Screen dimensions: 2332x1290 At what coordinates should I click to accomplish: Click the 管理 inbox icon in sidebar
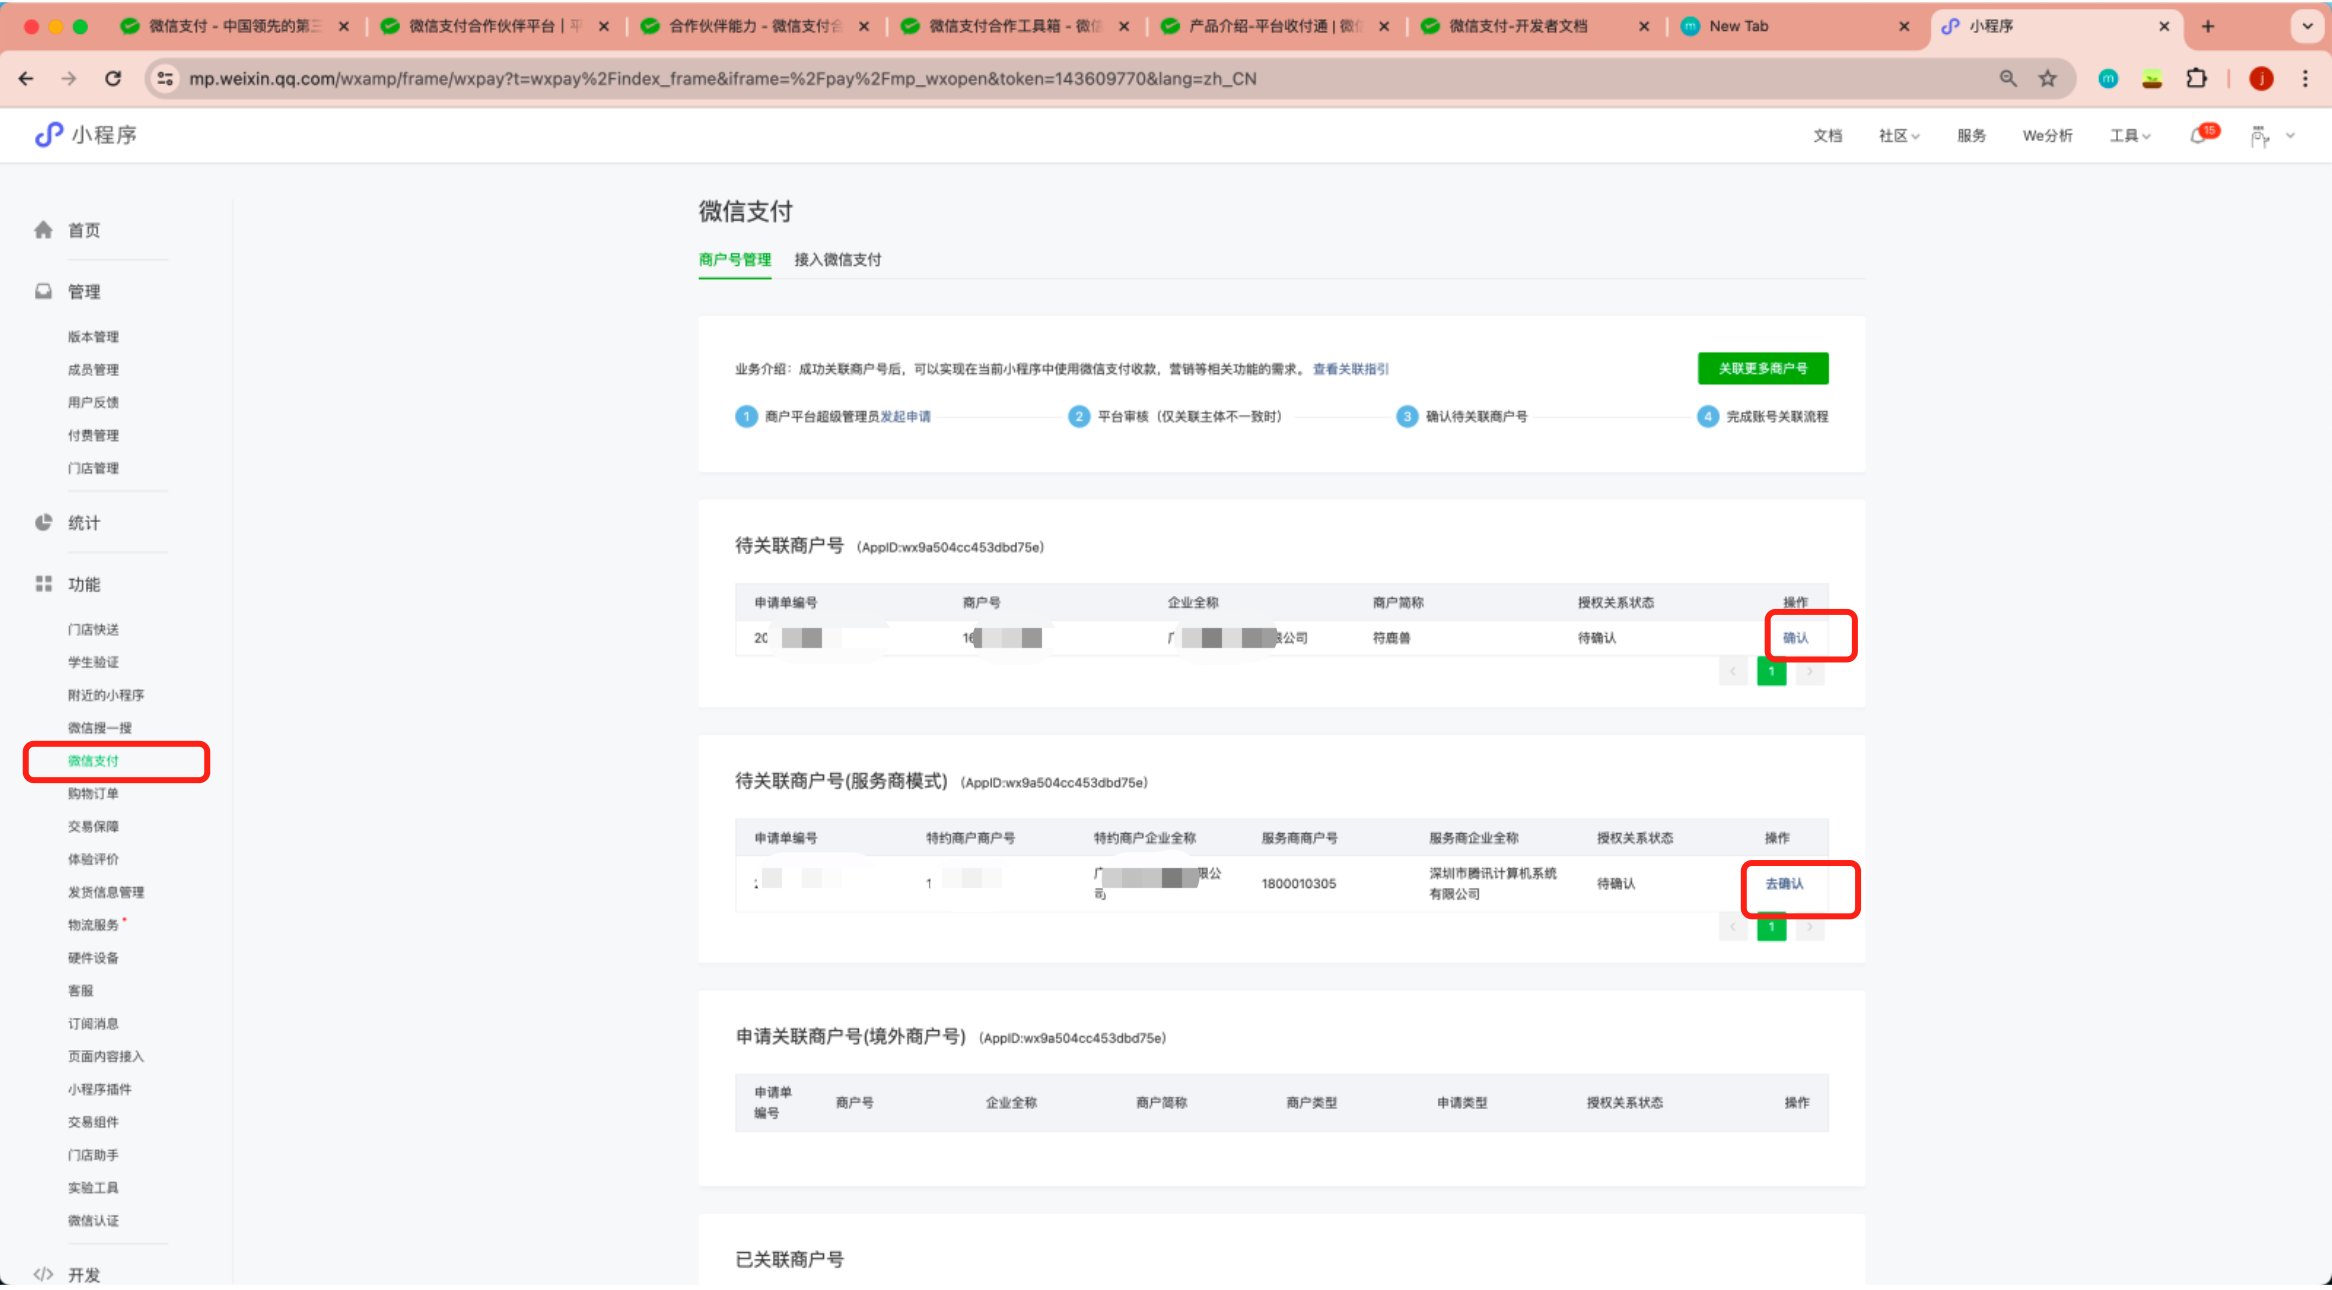point(43,292)
